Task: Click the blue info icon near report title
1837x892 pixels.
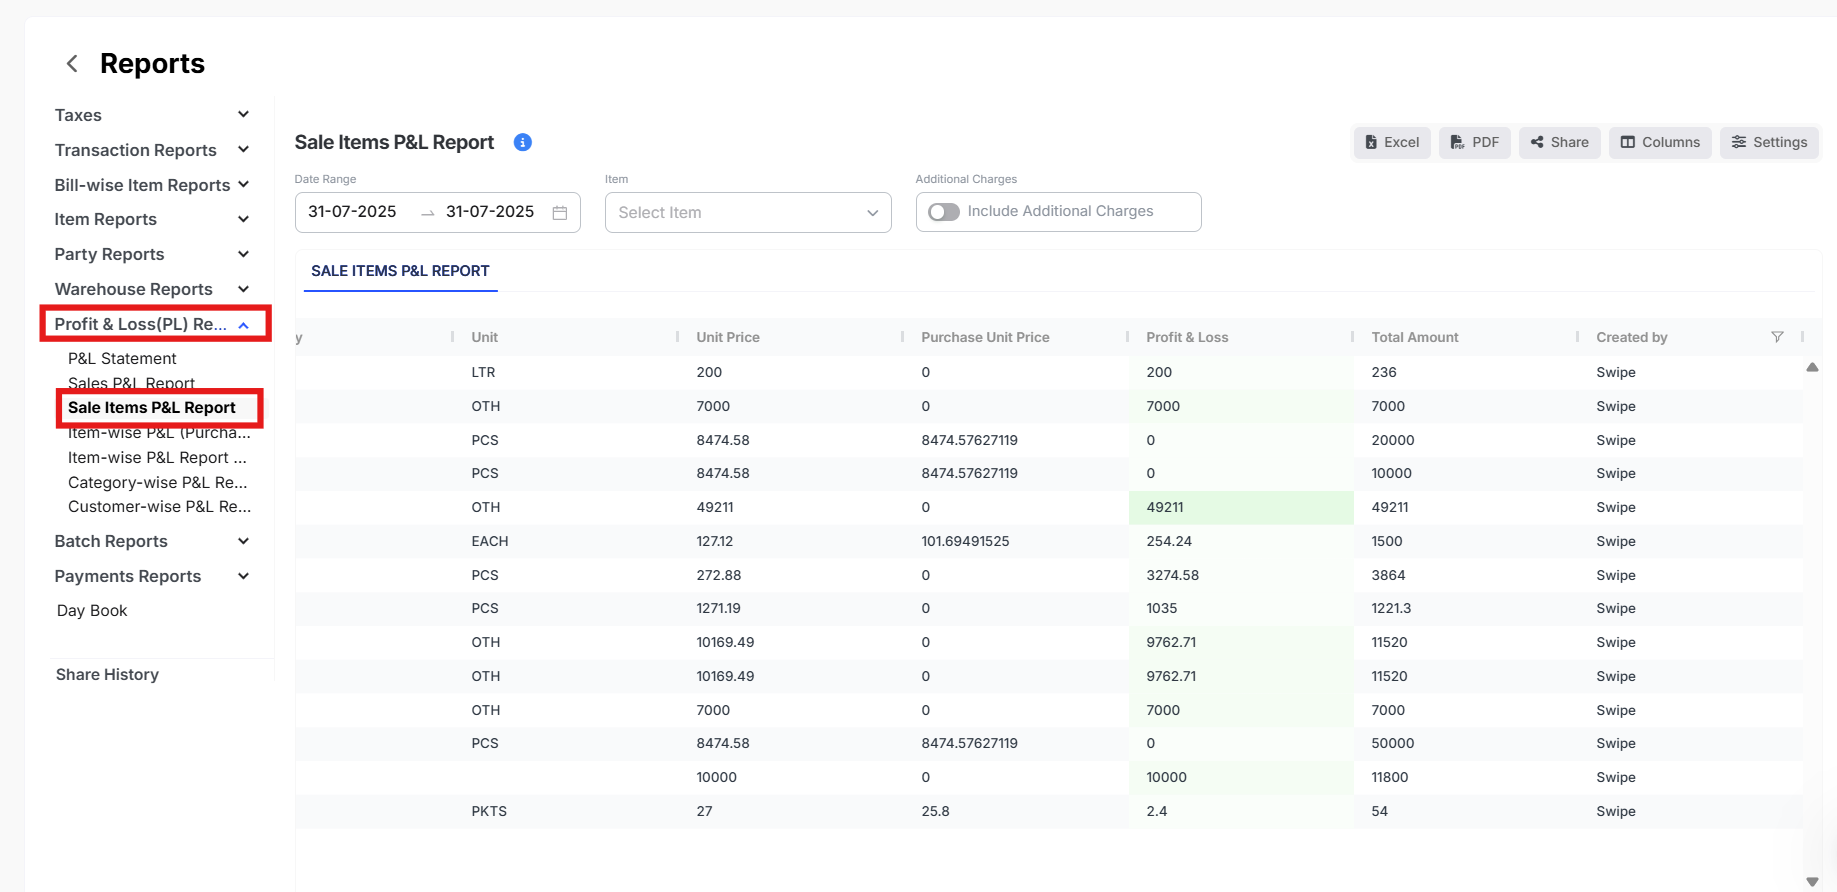Action: point(522,143)
